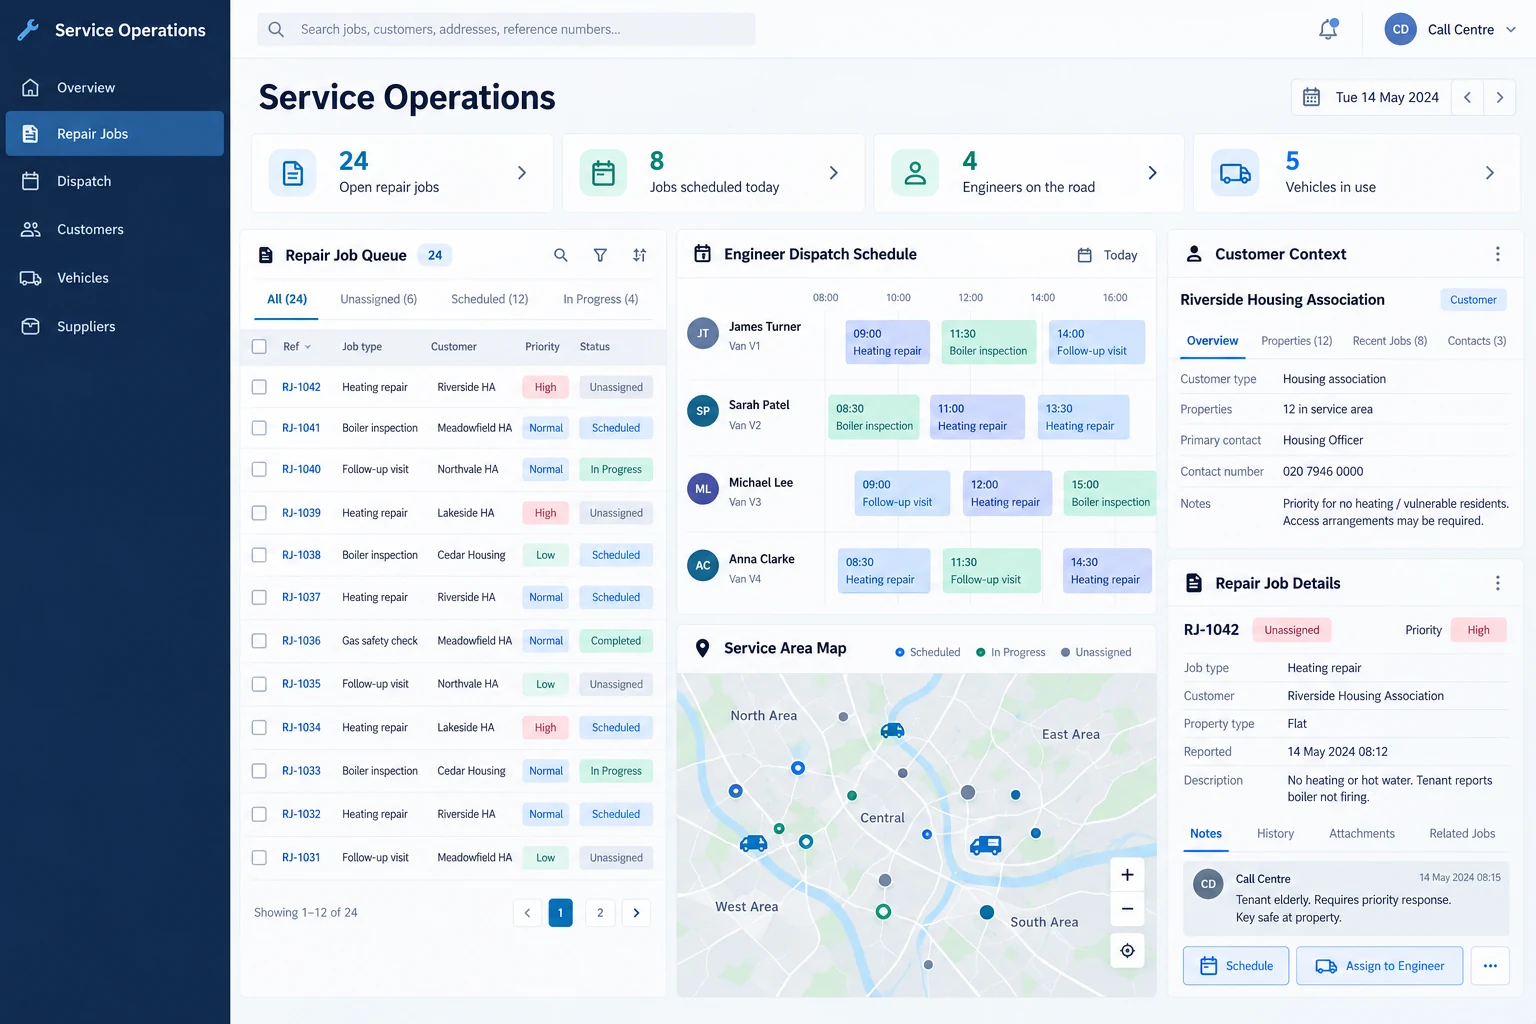Image resolution: width=1536 pixels, height=1024 pixels.
Task: Open job reference RJ-1039
Action: coord(301,513)
